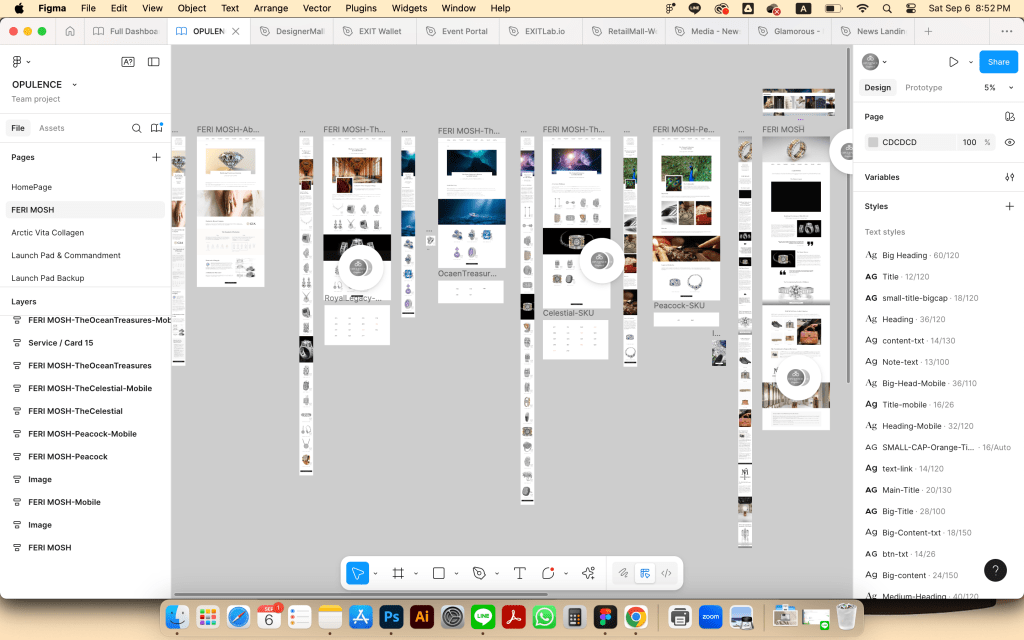The image size is (1024, 640).
Task: Present prototype with the play button
Action: (x=953, y=62)
